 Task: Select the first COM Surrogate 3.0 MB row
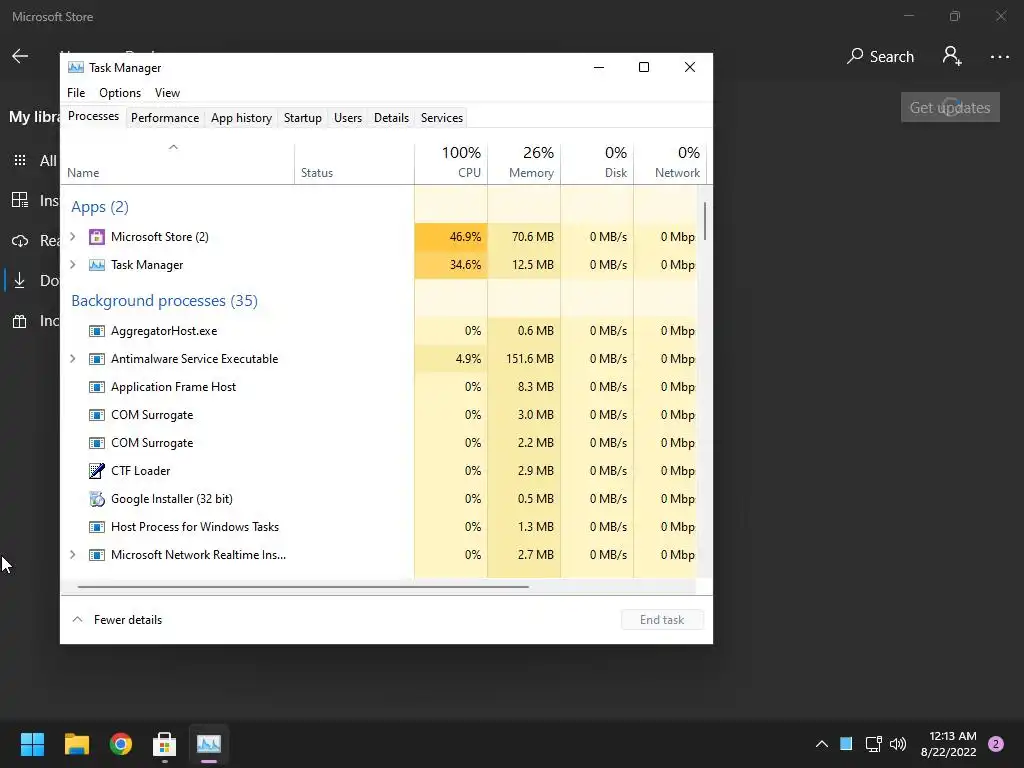[379, 415]
